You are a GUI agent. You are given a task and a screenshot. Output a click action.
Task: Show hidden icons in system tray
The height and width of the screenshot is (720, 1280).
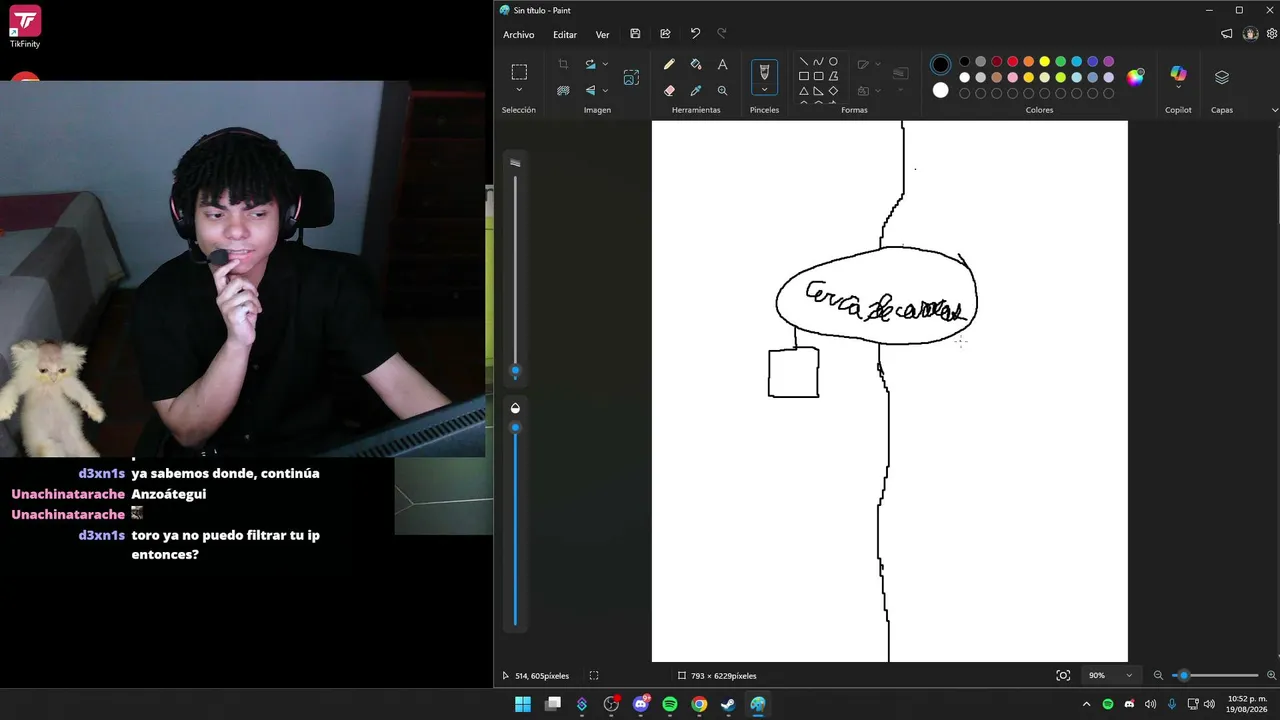[1086, 704]
